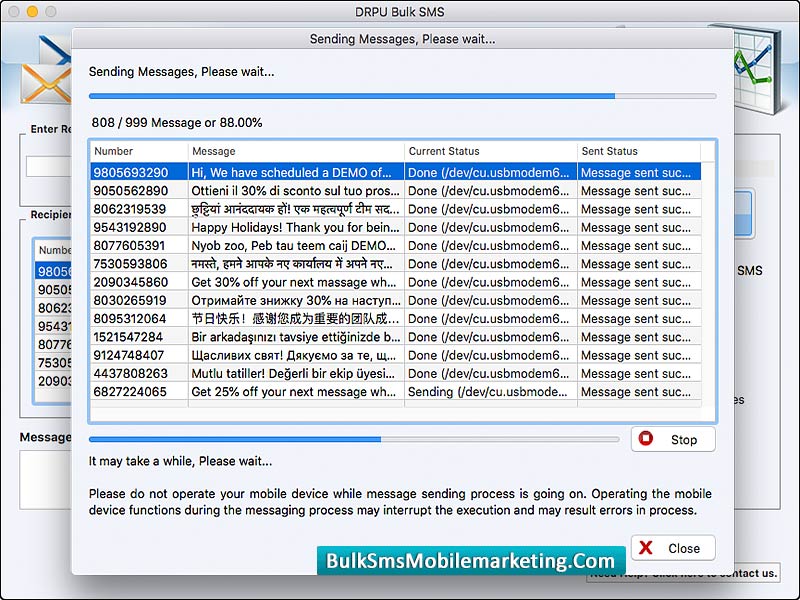Screen dimensions: 800x600
Task: Click the yellow minimize window button
Action: coord(32,12)
